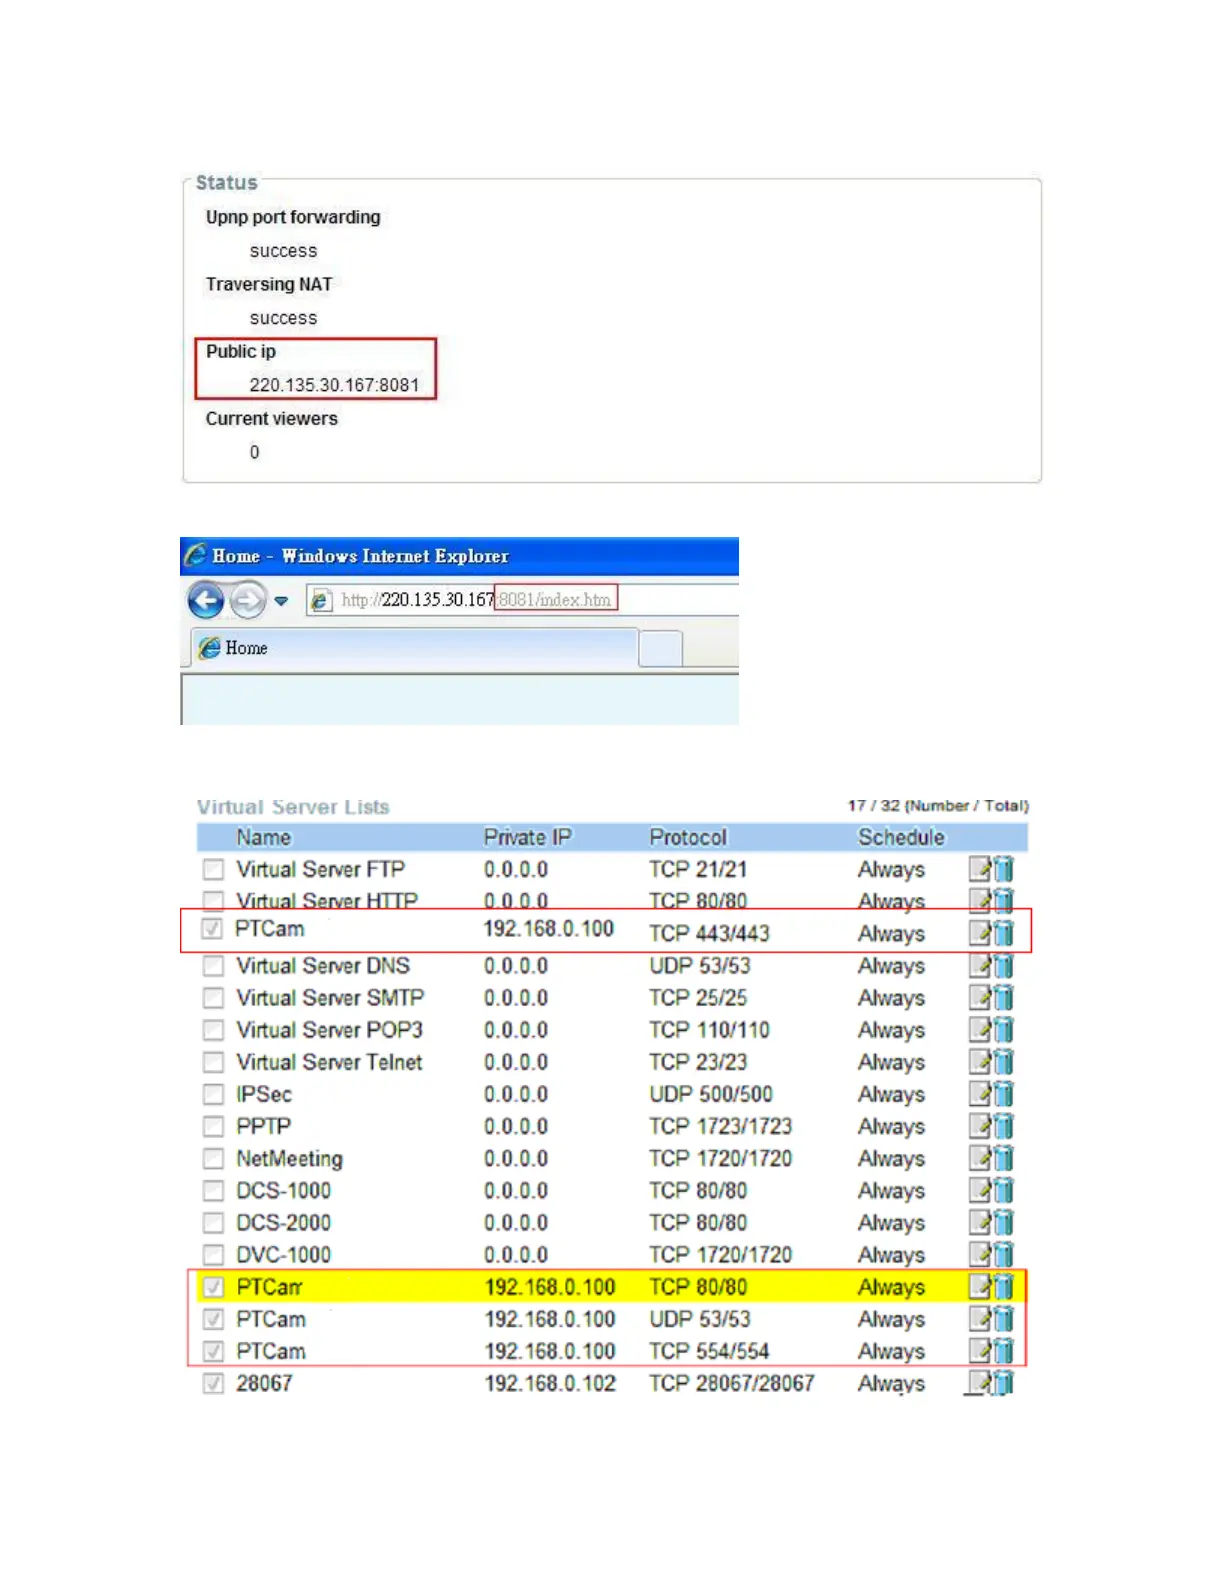Viewport: 1224px width, 1584px height.
Task: Delete the Virtual Server DNS rule
Action: click(1003, 966)
